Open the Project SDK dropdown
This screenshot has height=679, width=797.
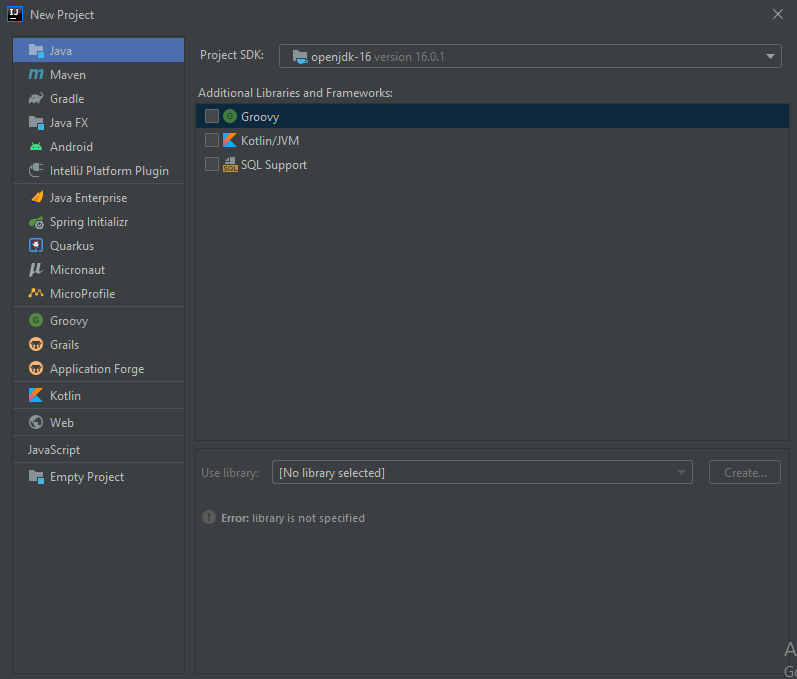[x=530, y=57]
